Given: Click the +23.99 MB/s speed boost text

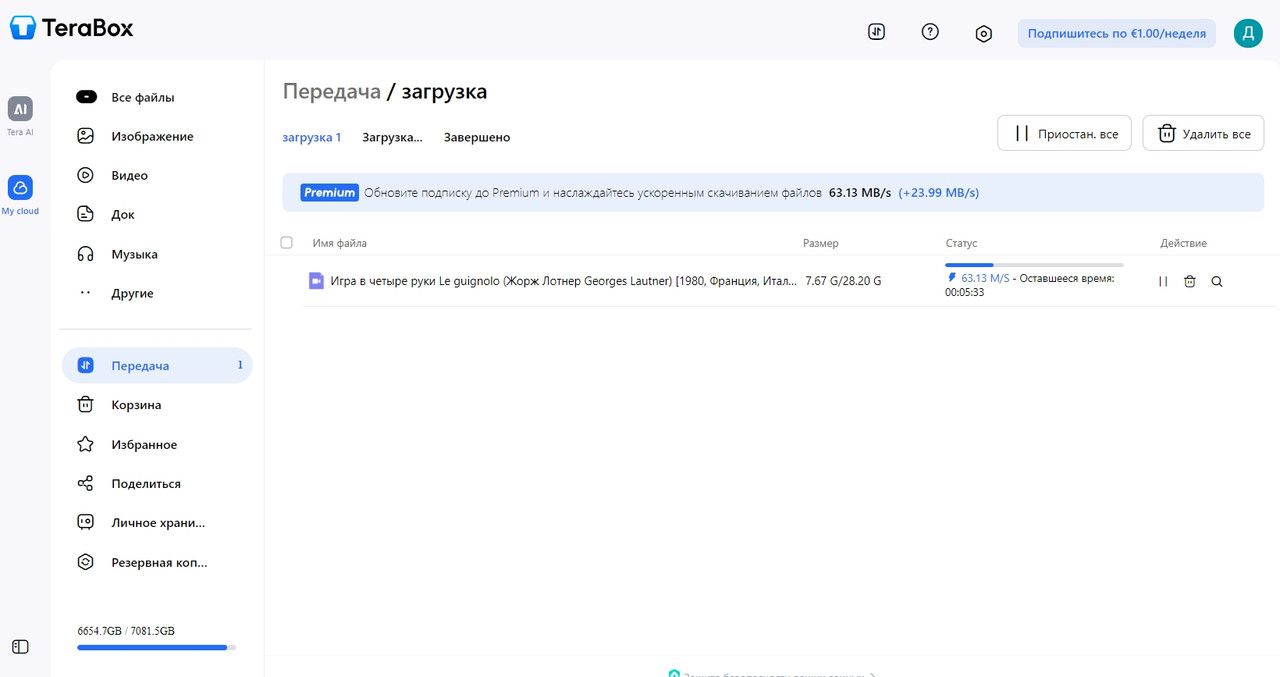Looking at the screenshot, I should pyautogui.click(x=939, y=192).
